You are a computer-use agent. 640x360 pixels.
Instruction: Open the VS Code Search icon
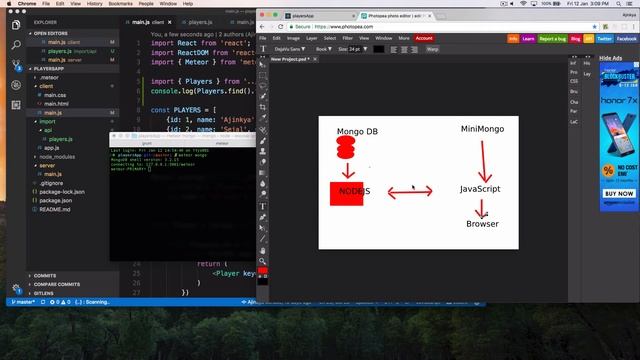[16, 44]
